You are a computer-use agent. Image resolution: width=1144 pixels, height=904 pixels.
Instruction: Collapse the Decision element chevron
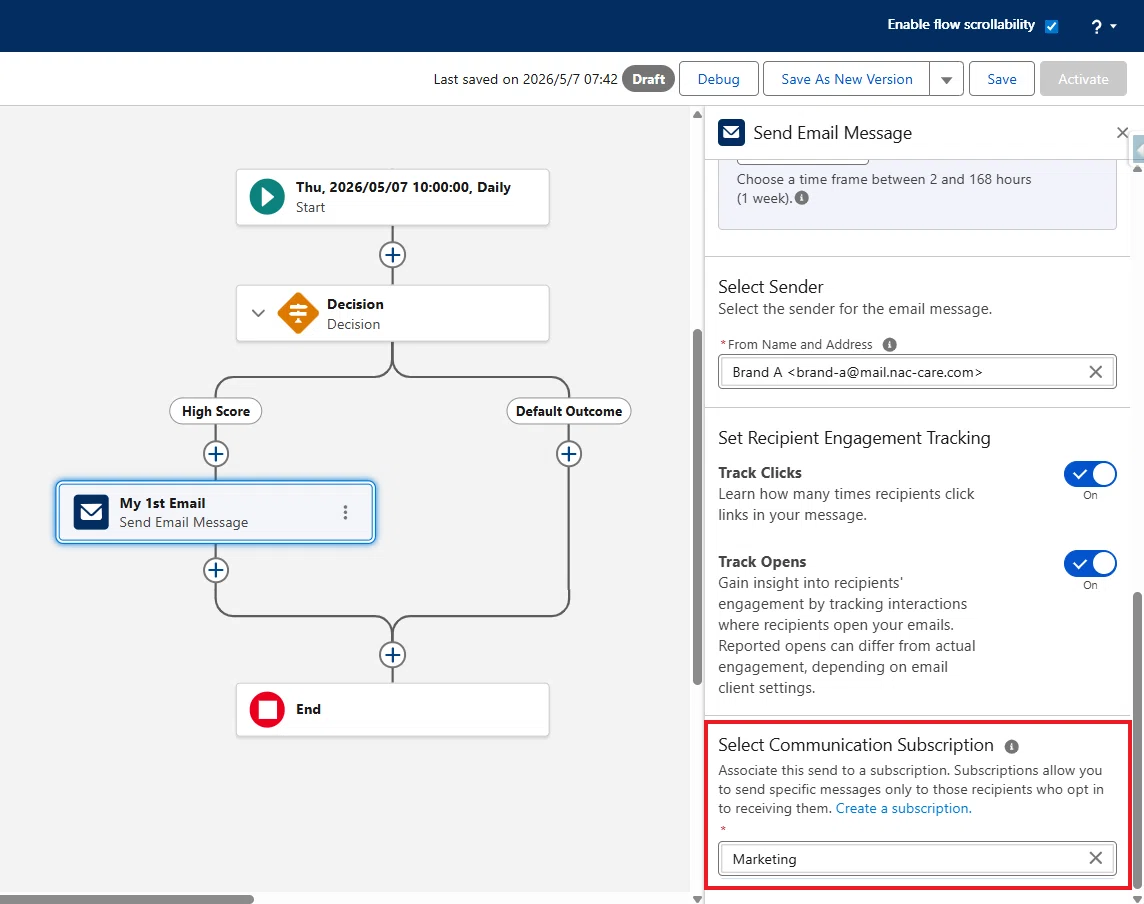click(258, 313)
